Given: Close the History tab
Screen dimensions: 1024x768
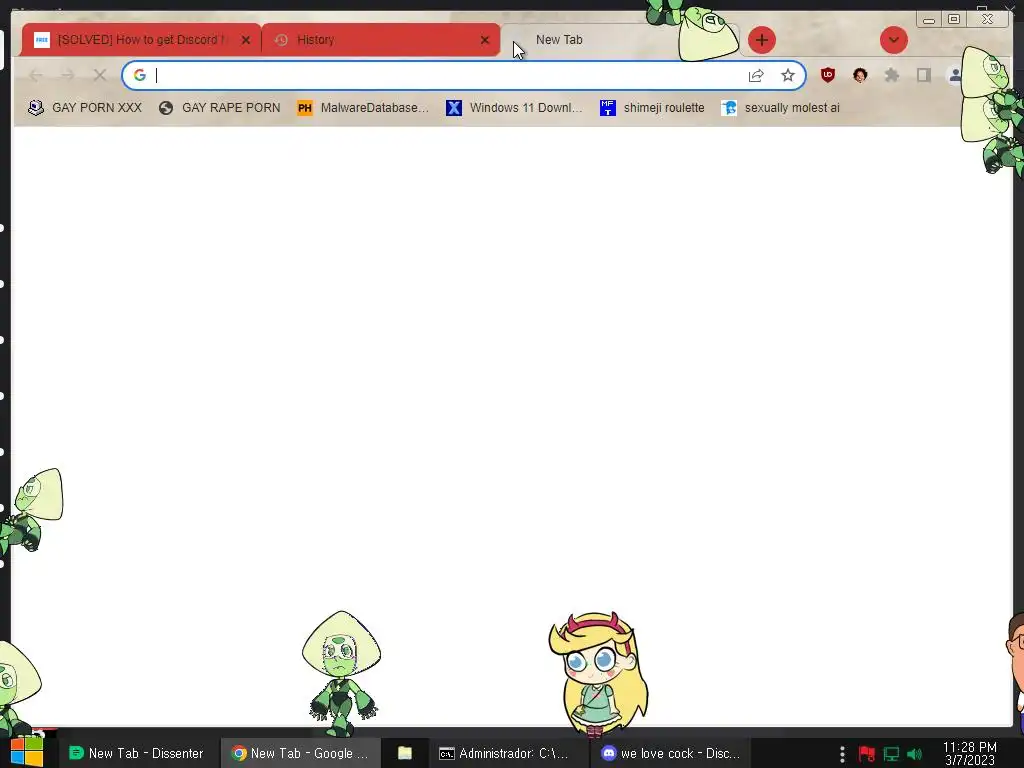Looking at the screenshot, I should click(485, 40).
